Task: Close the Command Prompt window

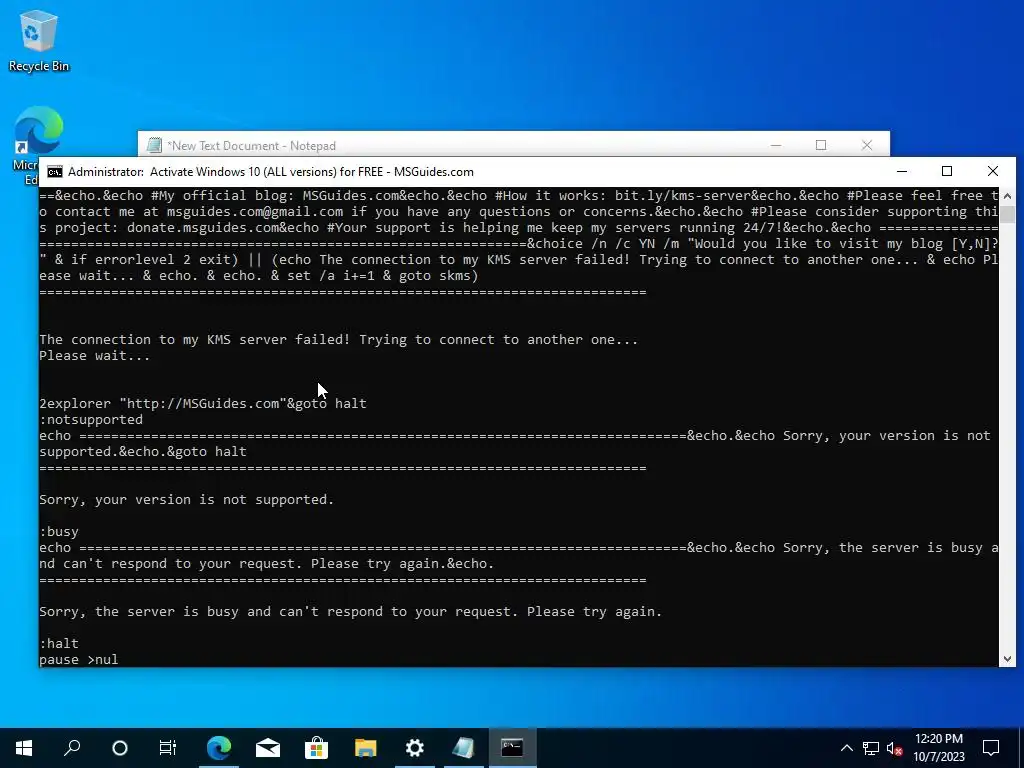Action: [x=993, y=171]
